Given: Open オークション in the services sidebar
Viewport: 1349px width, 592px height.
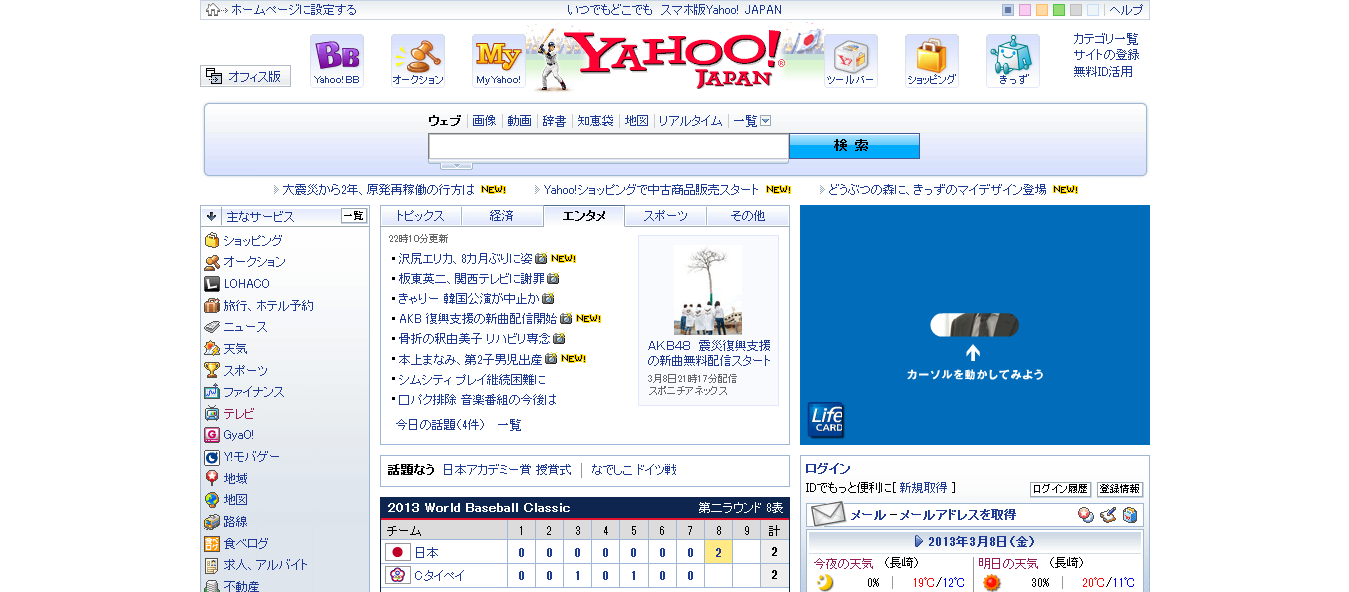Looking at the screenshot, I should tap(254, 261).
